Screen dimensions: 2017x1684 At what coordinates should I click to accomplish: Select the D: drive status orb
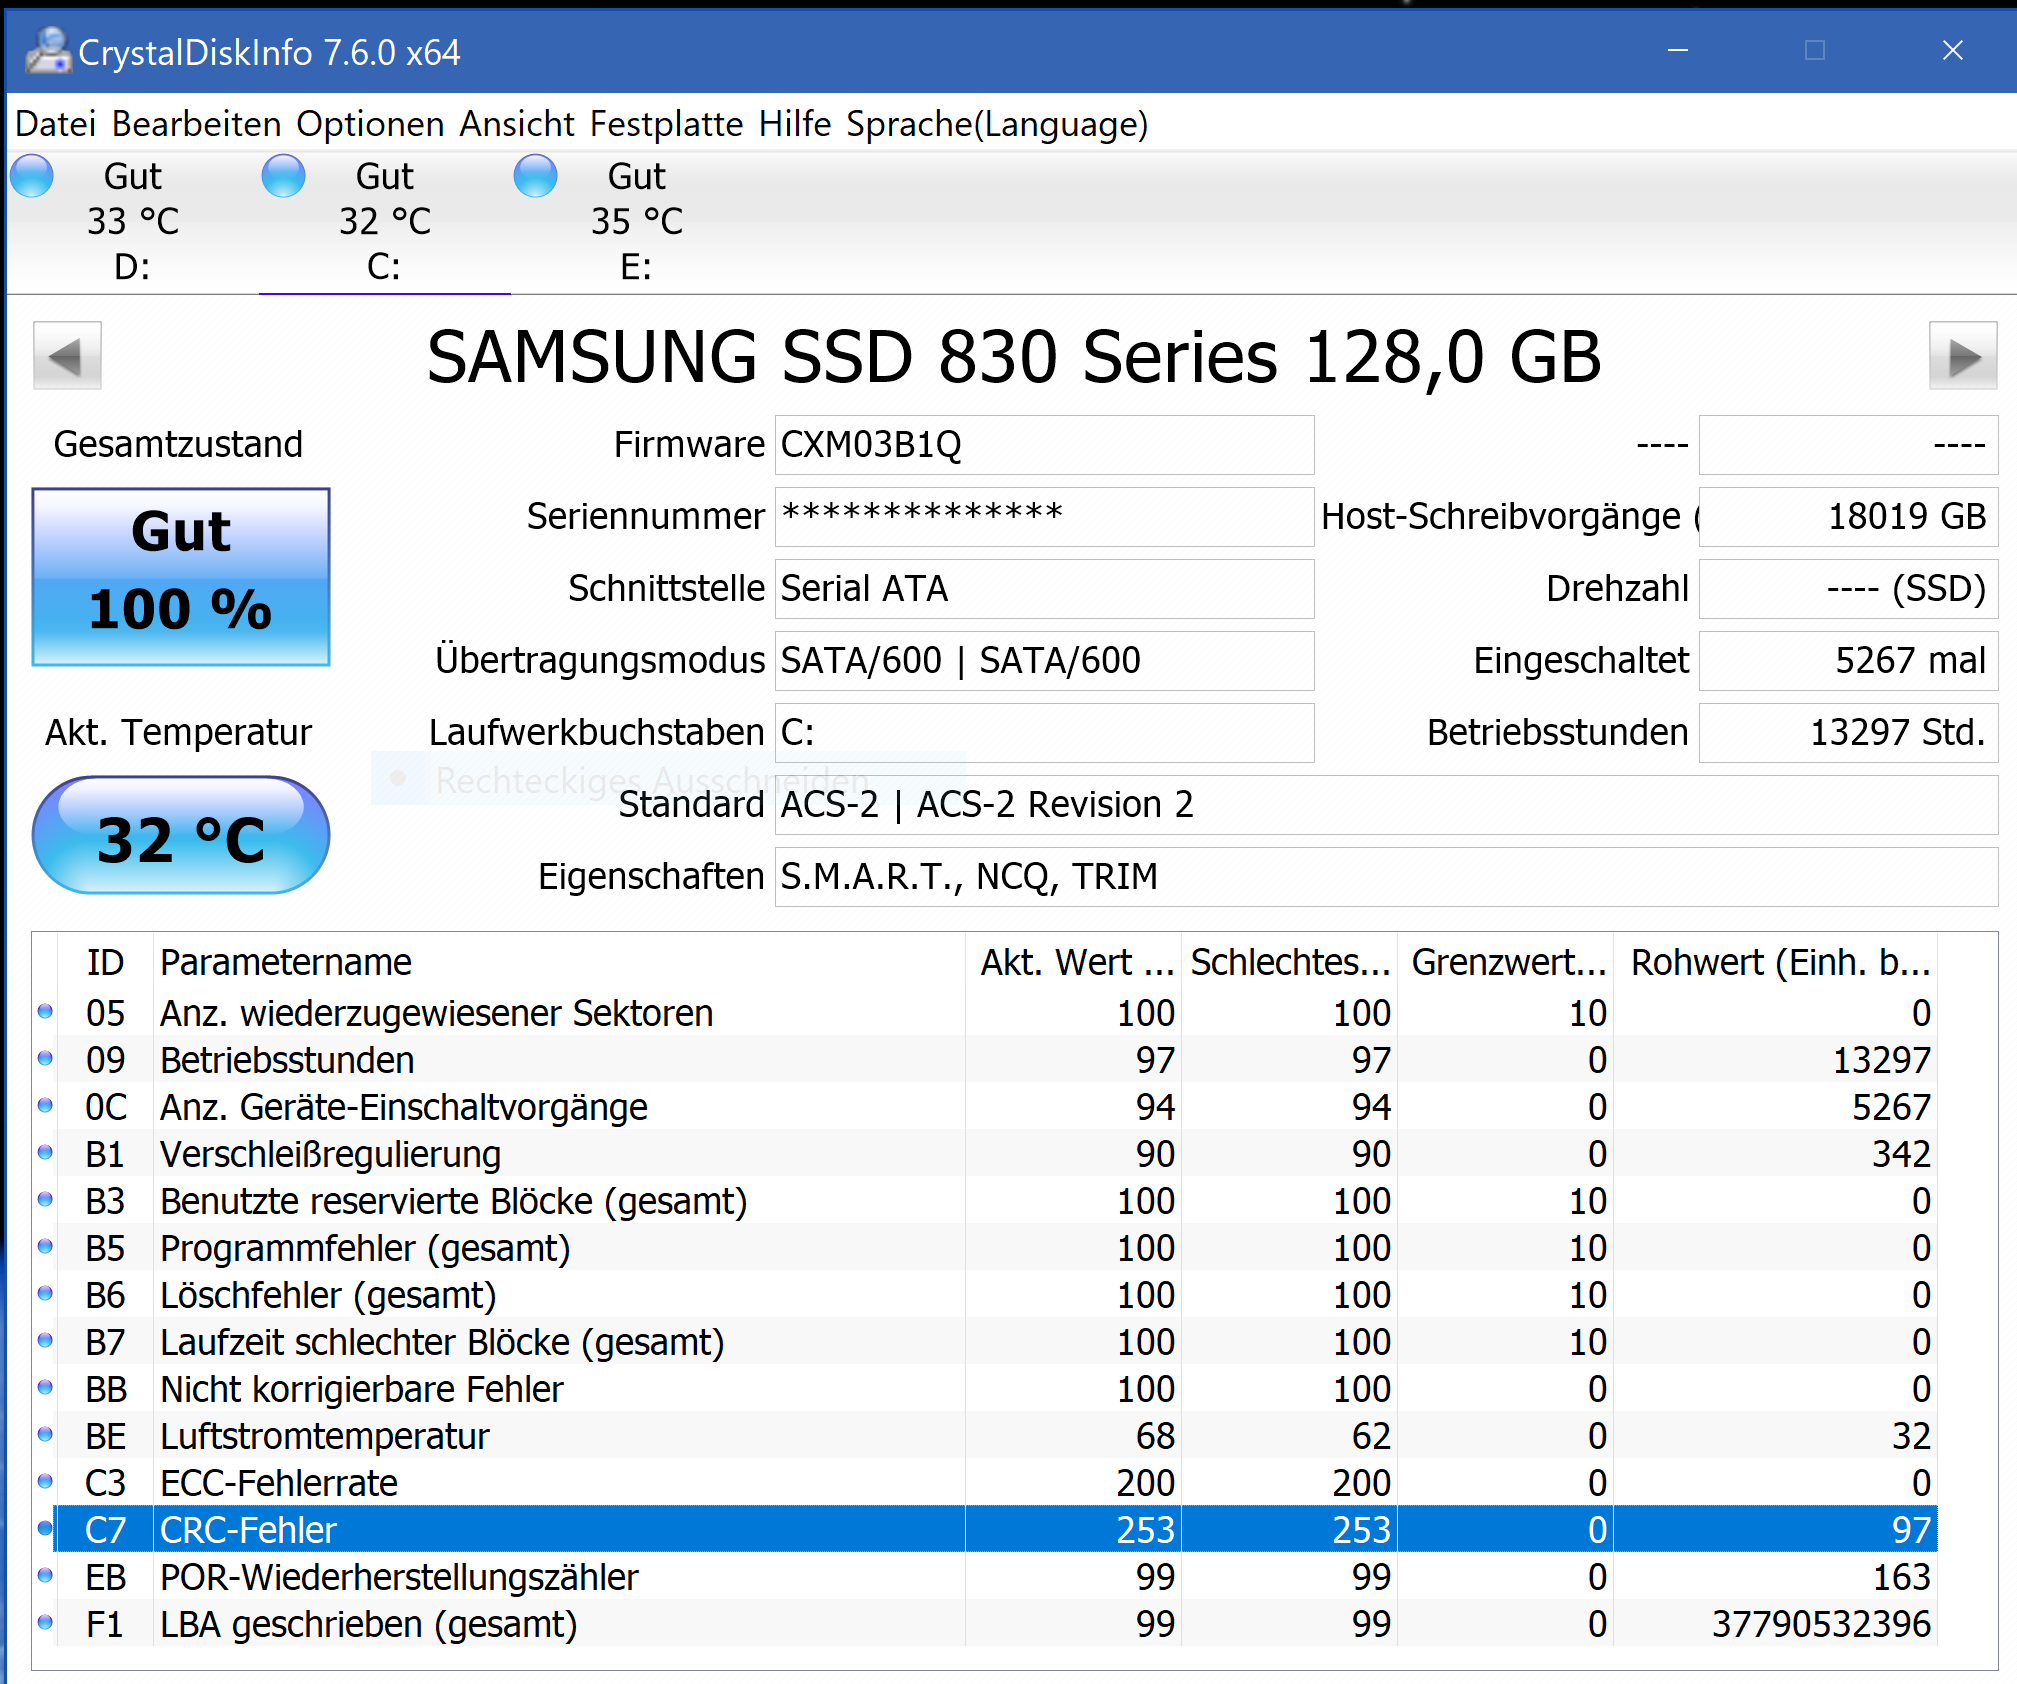[32, 177]
